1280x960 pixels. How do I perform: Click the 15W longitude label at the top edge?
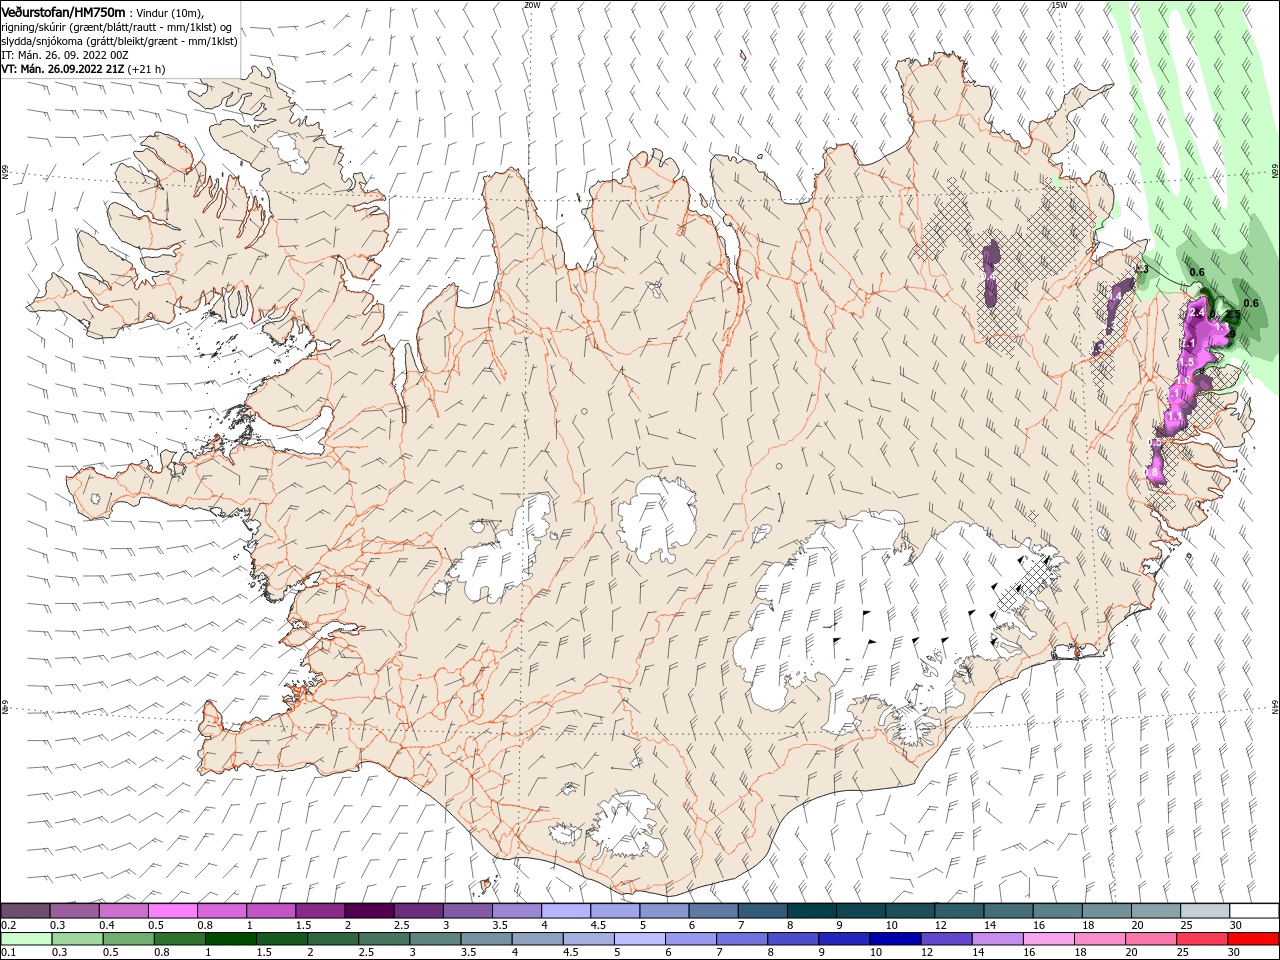1059,5
